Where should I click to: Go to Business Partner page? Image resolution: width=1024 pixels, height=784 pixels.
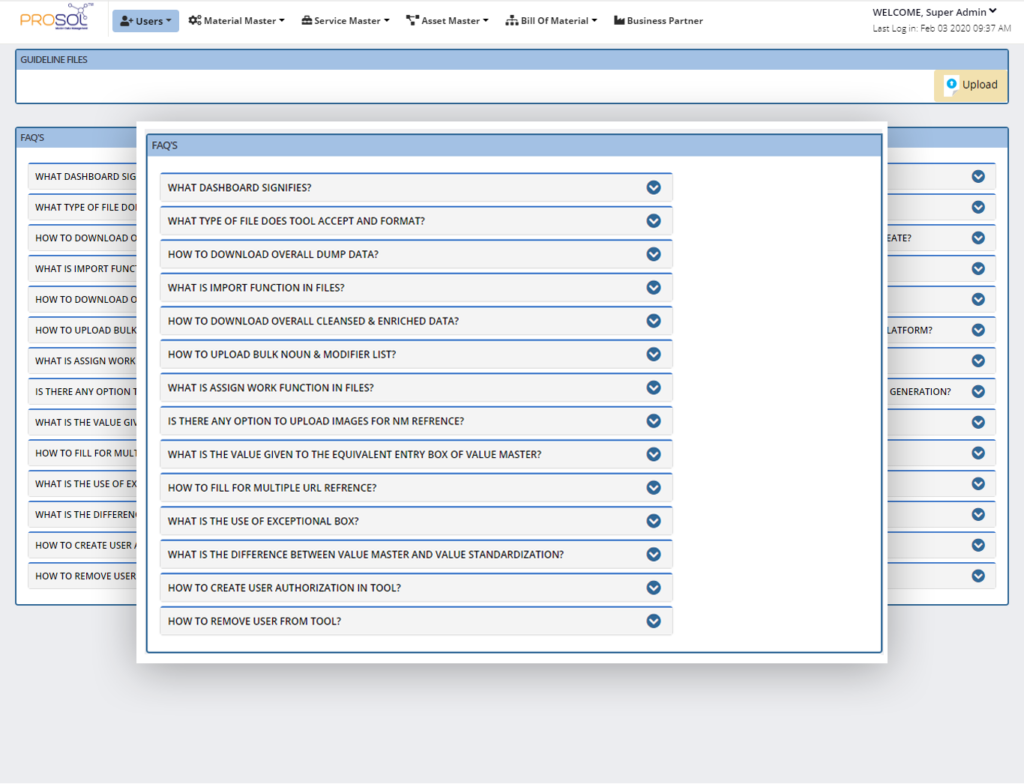658,21
